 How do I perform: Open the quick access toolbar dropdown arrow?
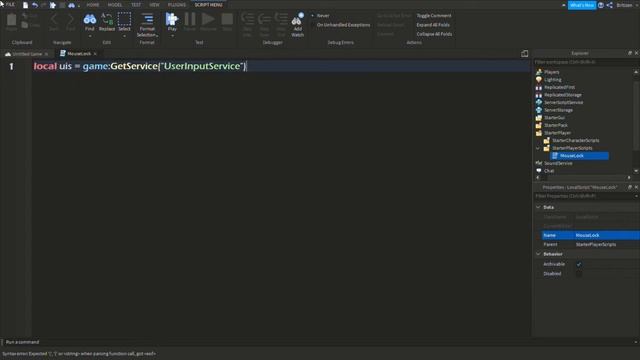79,6
